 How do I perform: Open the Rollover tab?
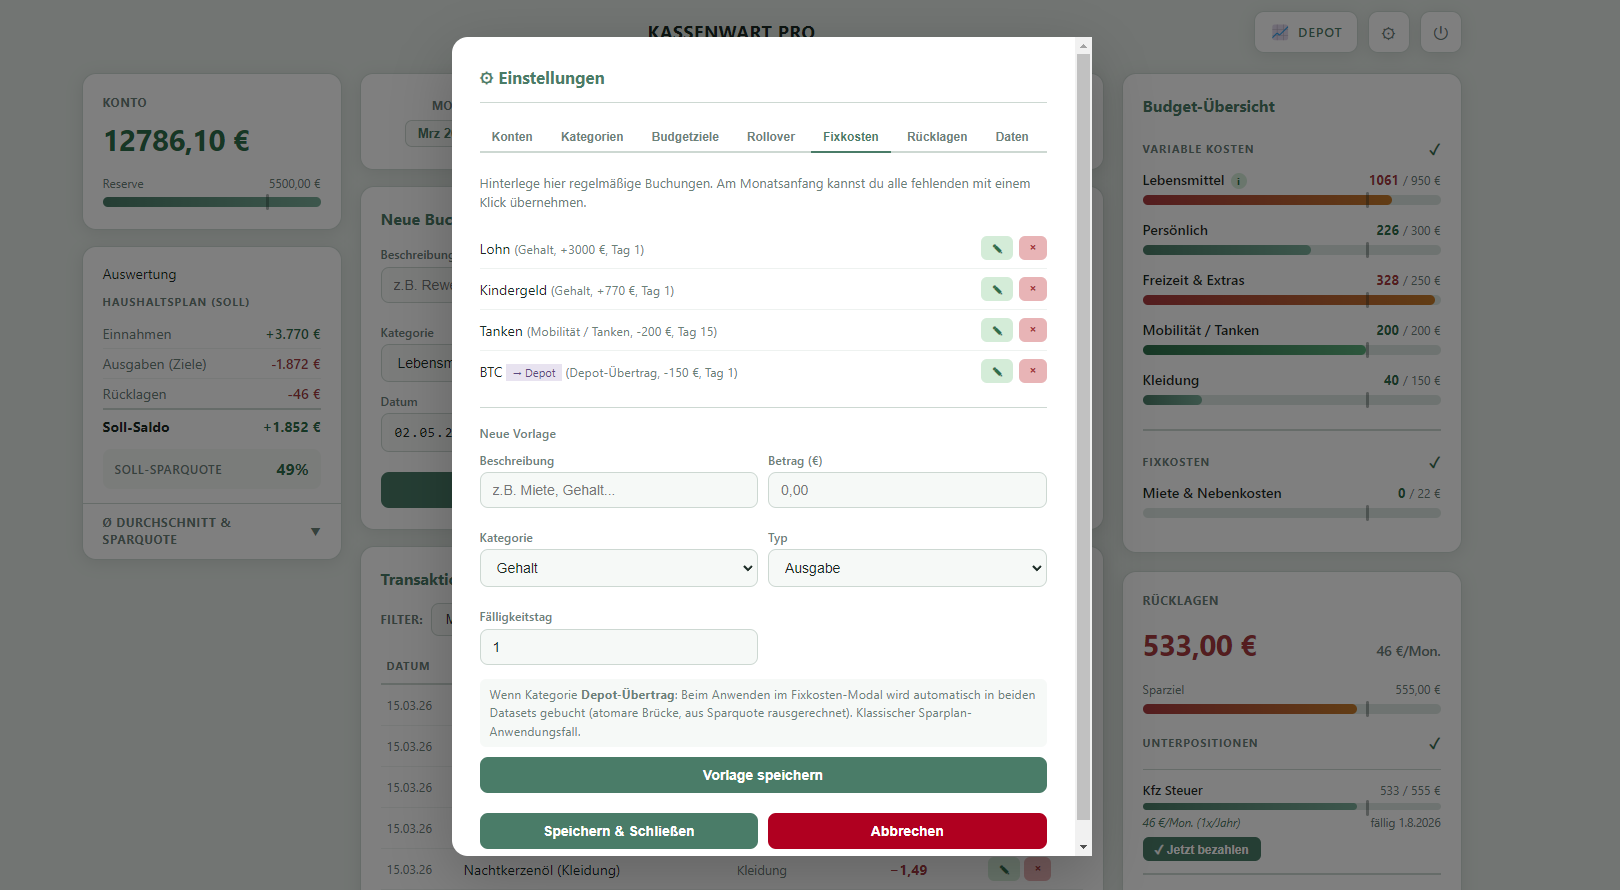[x=771, y=137]
